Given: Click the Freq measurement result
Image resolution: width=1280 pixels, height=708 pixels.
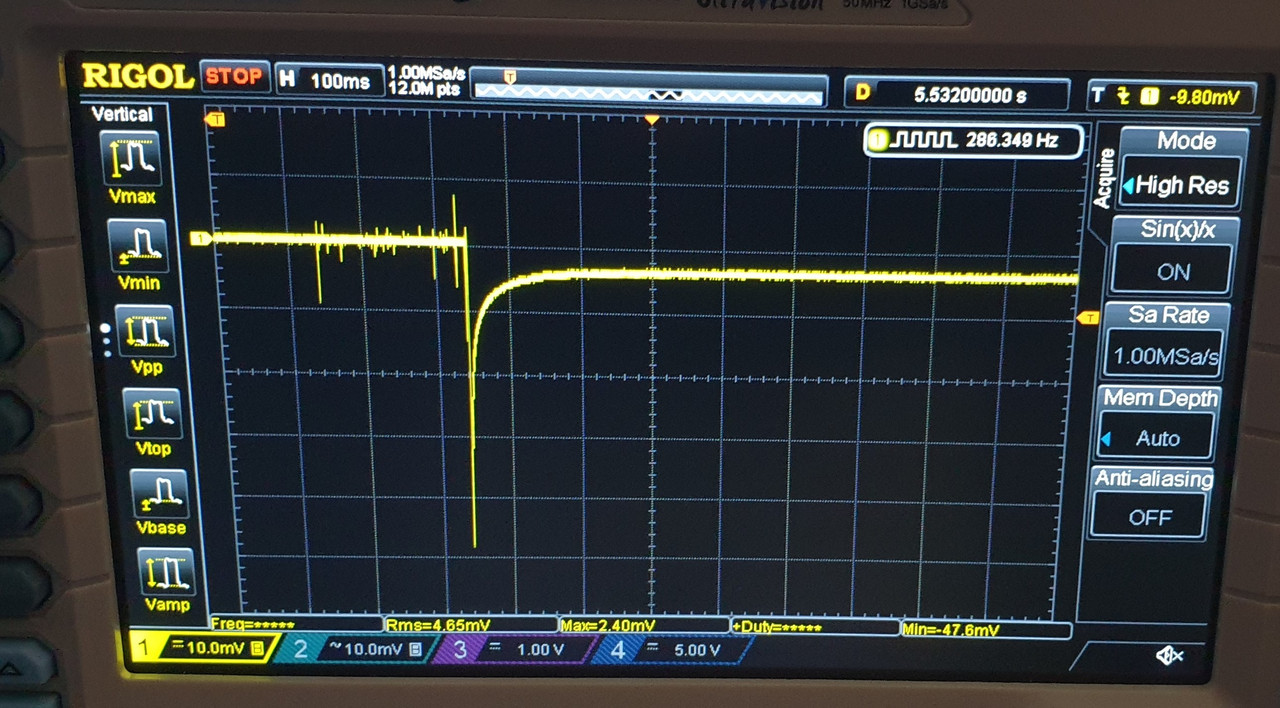Looking at the screenshot, I should tap(253, 625).
